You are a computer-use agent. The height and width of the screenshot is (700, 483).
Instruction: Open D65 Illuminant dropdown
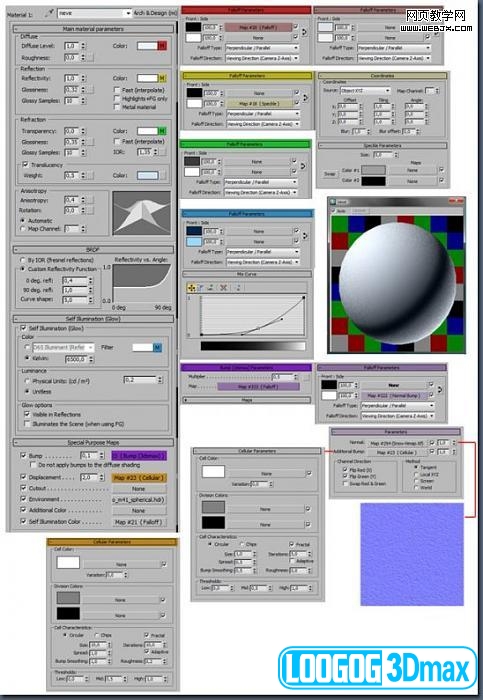63,347
